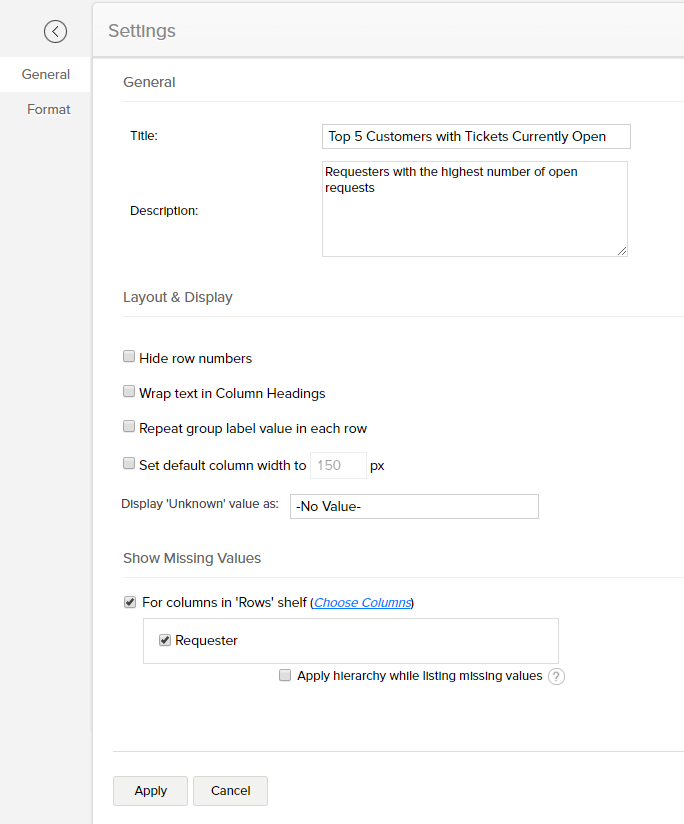The image size is (684, 824).
Task: Click the Settings page heading
Action: click(142, 31)
